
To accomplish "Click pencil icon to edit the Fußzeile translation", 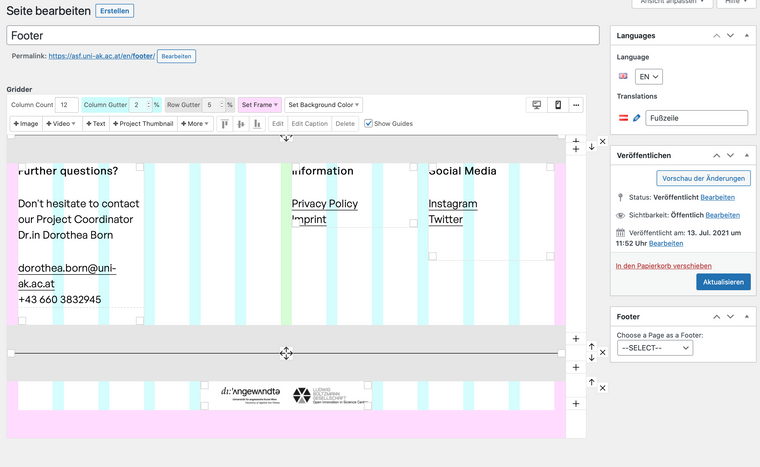I will (x=637, y=118).
